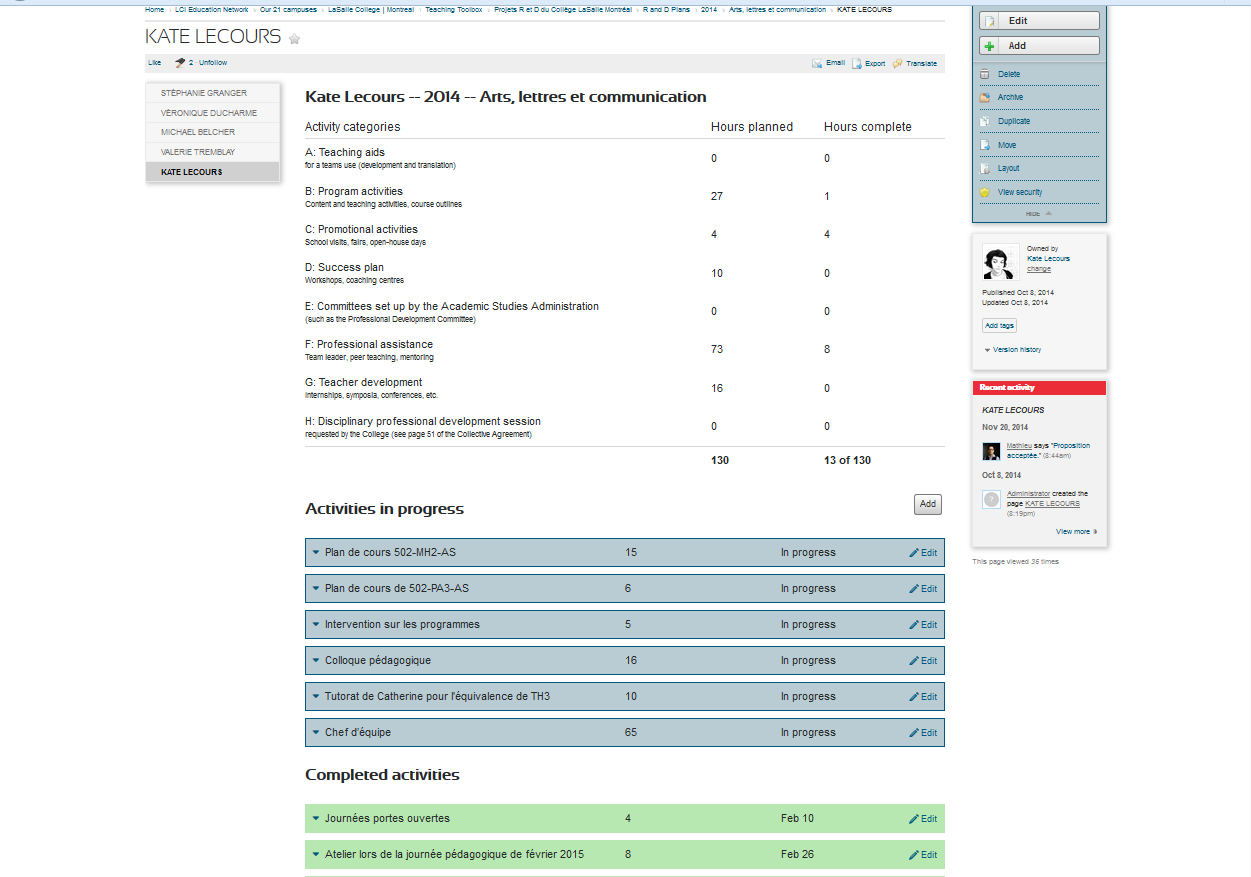Click the Administrator name link in Recent activity
The image size is (1251, 877).
1028,494
